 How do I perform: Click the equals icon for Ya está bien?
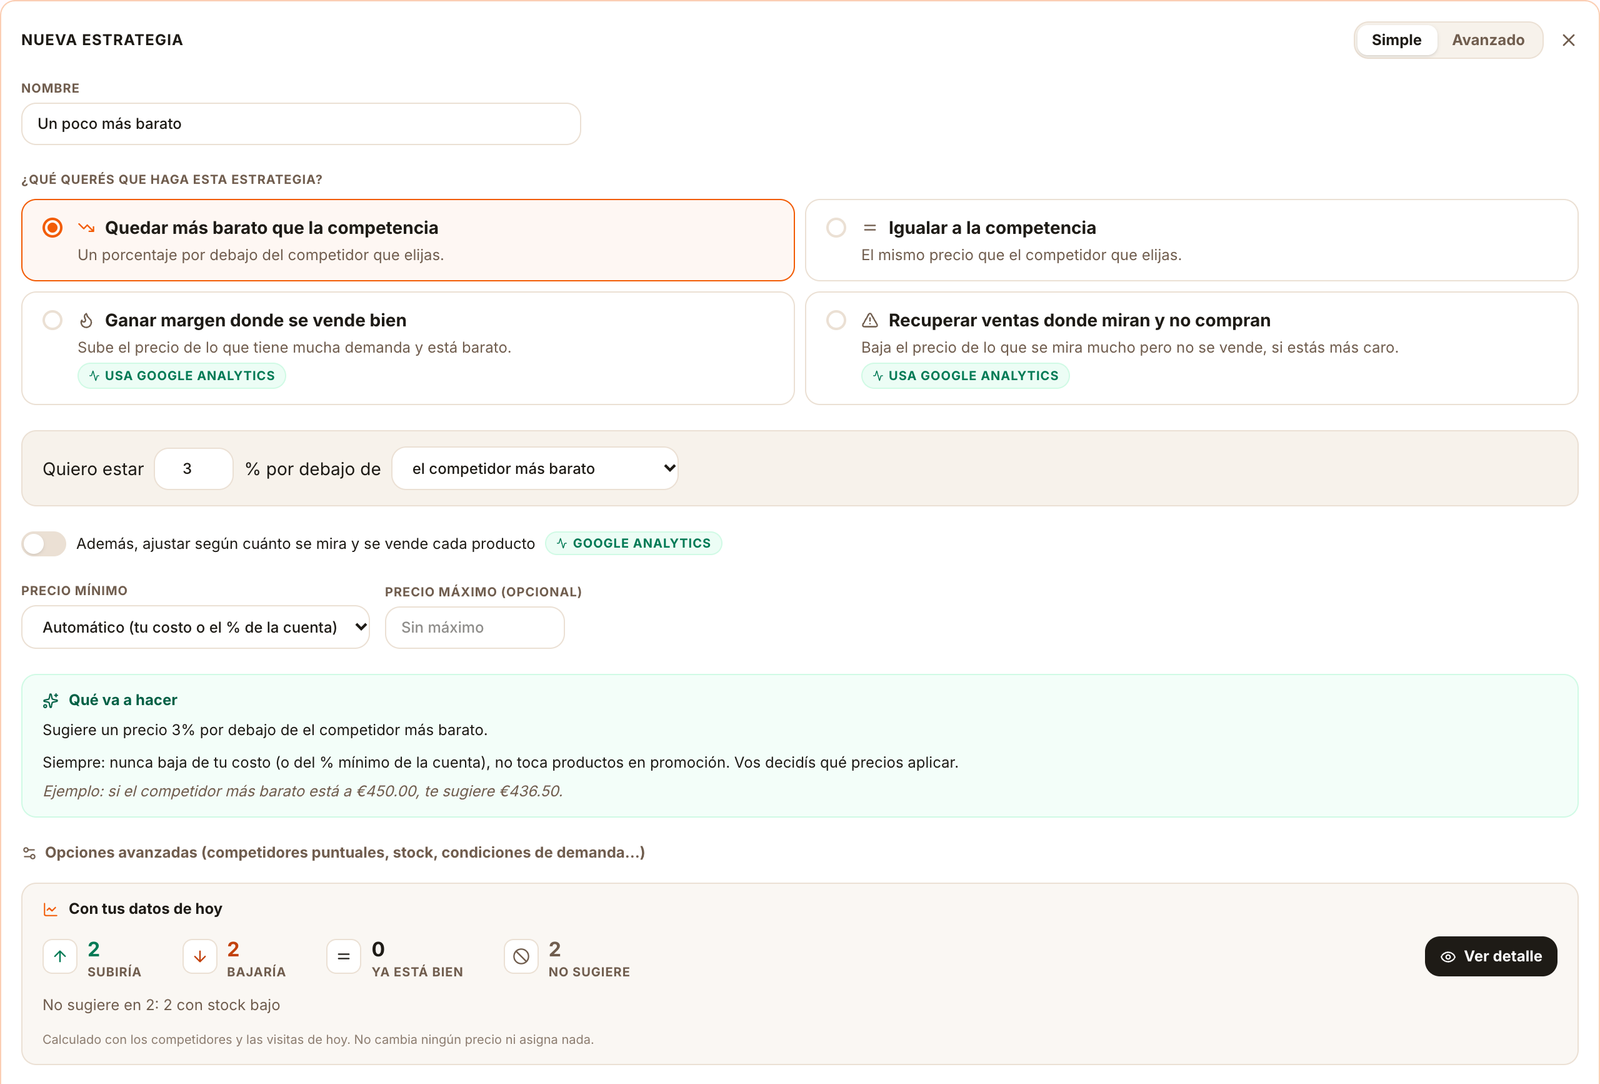point(343,957)
